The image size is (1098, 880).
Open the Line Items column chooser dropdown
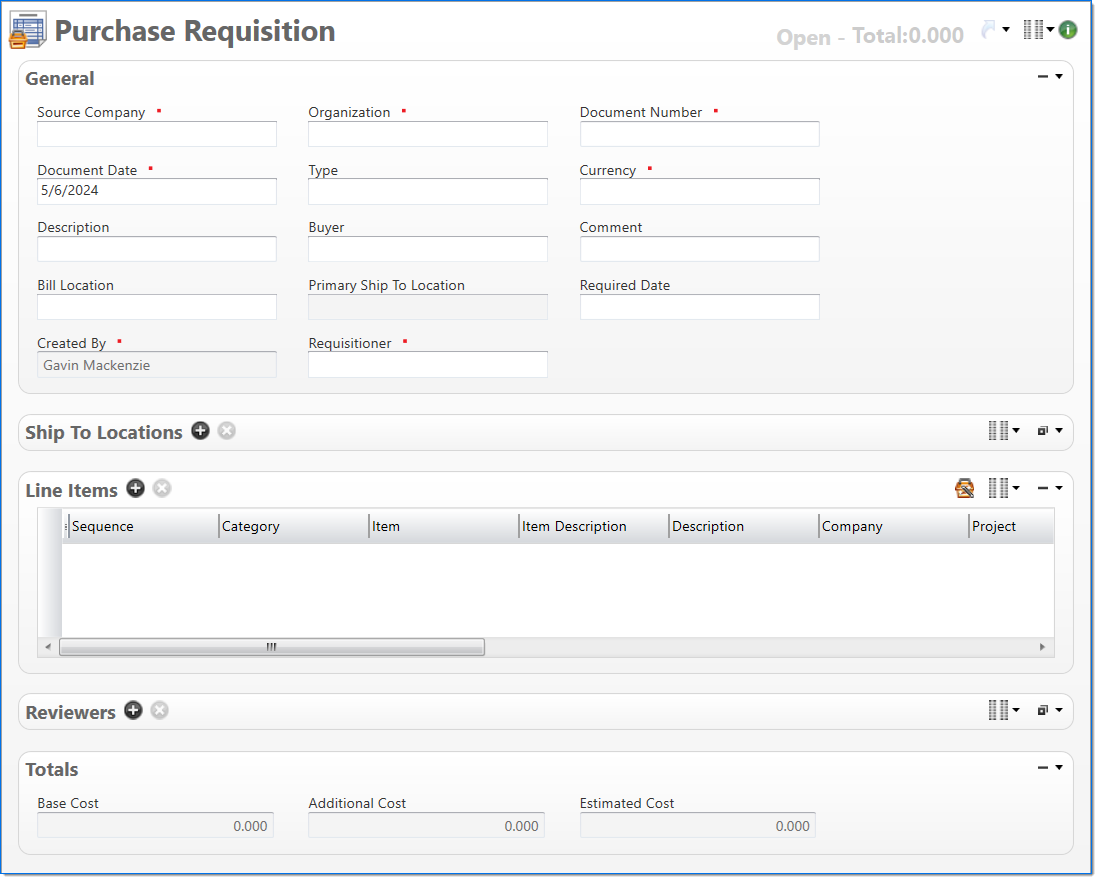(1003, 488)
